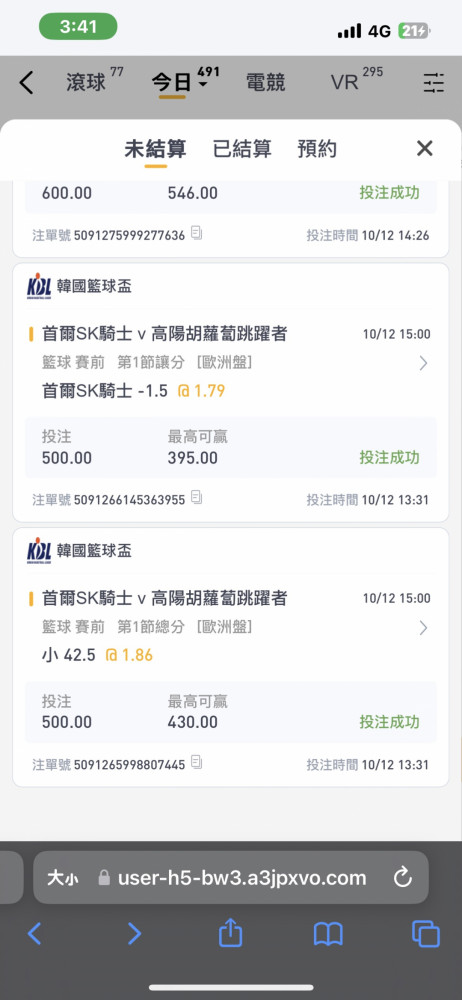
Task: Tap the Safari share icon
Action: (x=230, y=934)
